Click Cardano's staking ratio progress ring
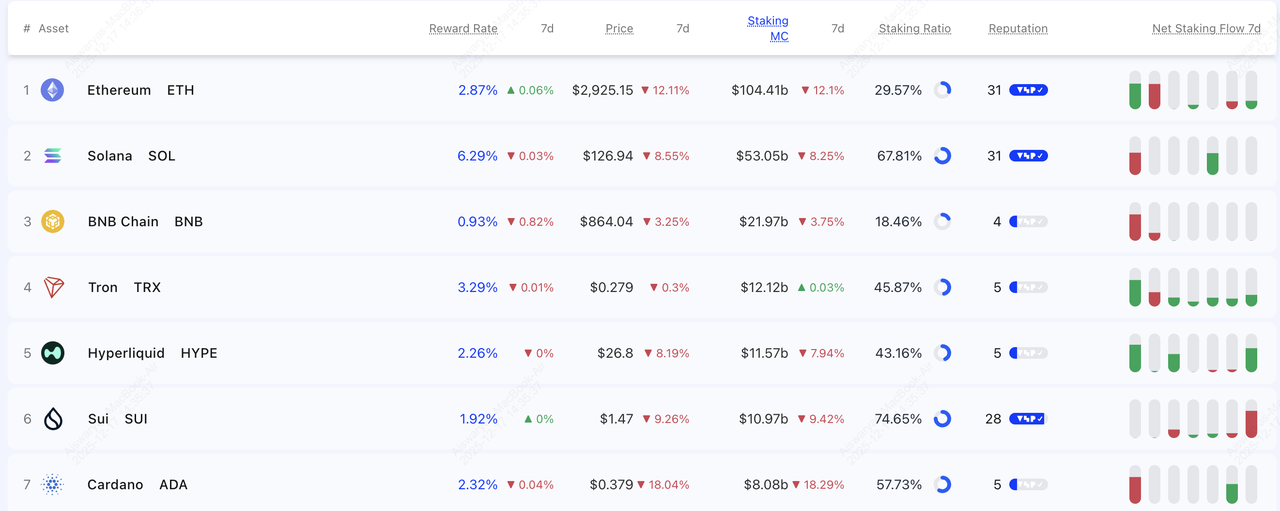This screenshot has width=1280, height=511. pyautogui.click(x=942, y=485)
